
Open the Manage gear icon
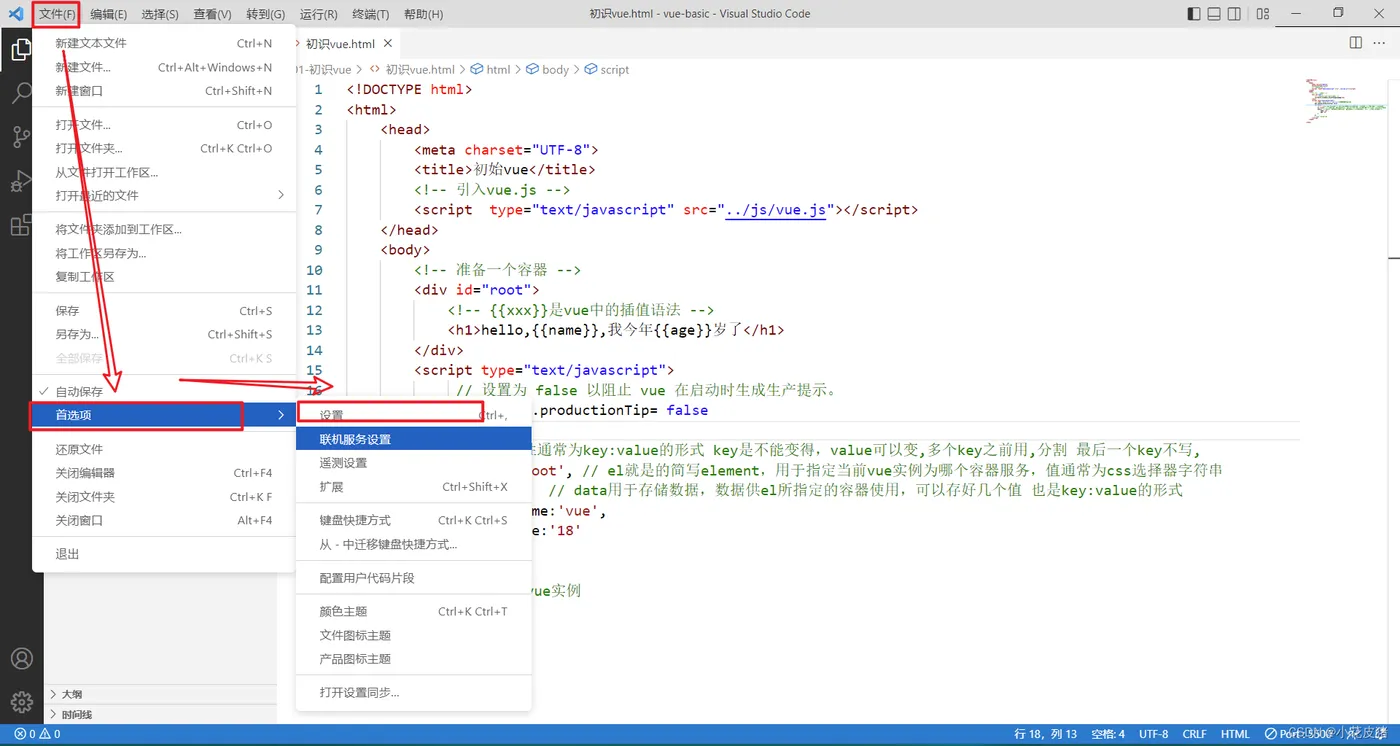(x=21, y=703)
